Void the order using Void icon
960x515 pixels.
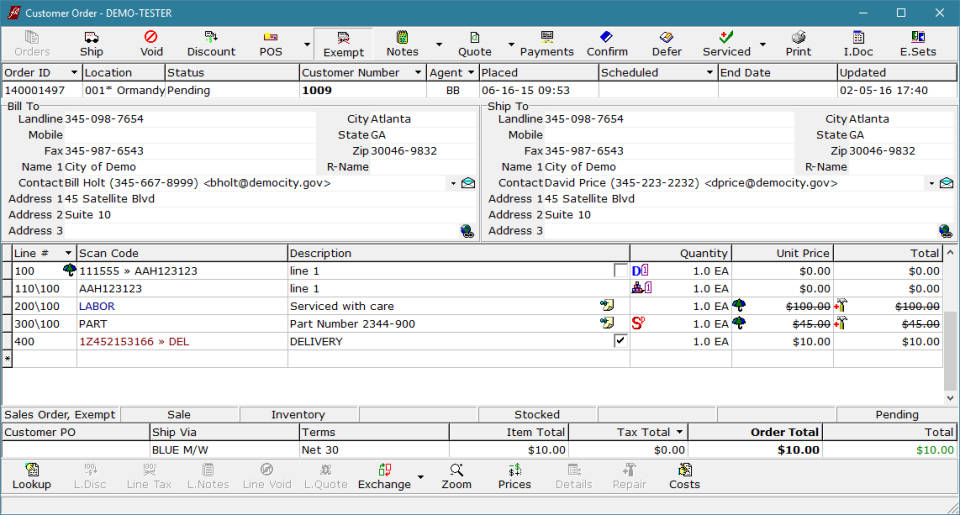151,43
